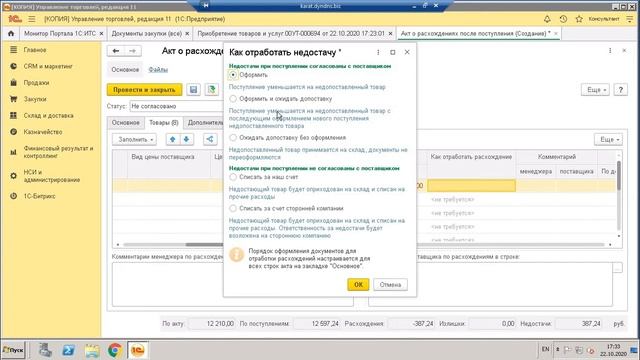Click Провести и закрыть button

pyautogui.click(x=144, y=89)
